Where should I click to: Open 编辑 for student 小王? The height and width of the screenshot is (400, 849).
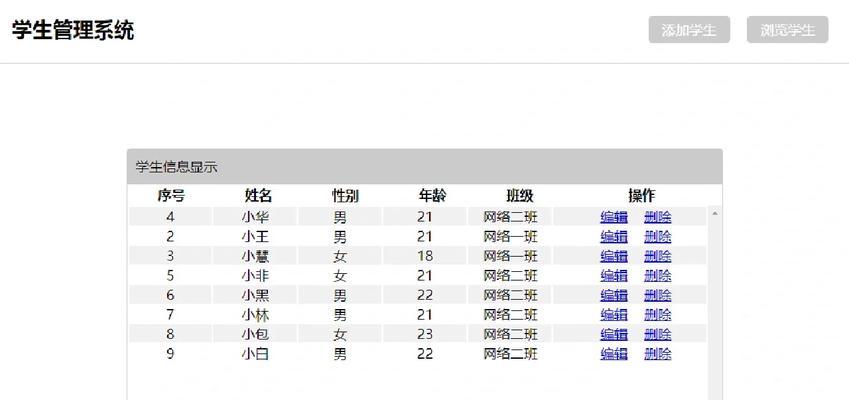(x=614, y=237)
